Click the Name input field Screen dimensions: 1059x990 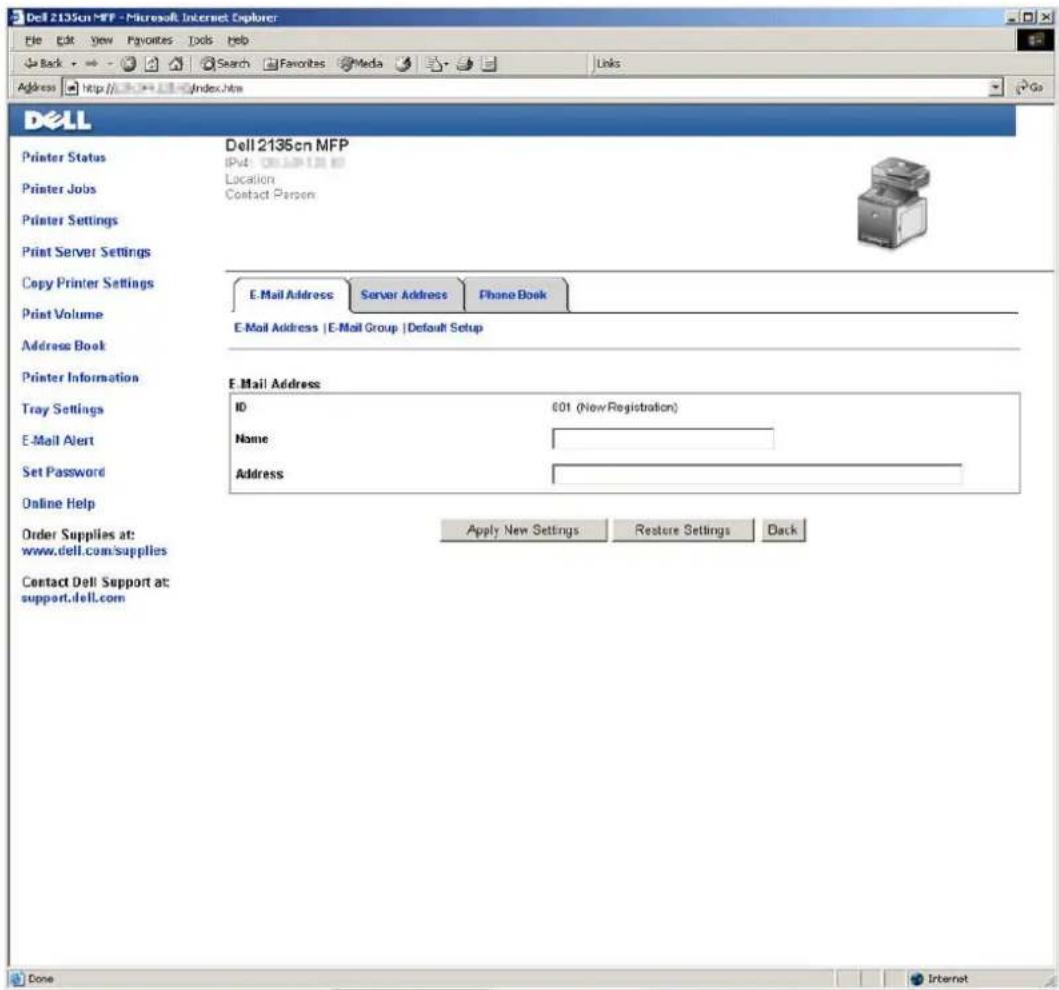(x=663, y=438)
